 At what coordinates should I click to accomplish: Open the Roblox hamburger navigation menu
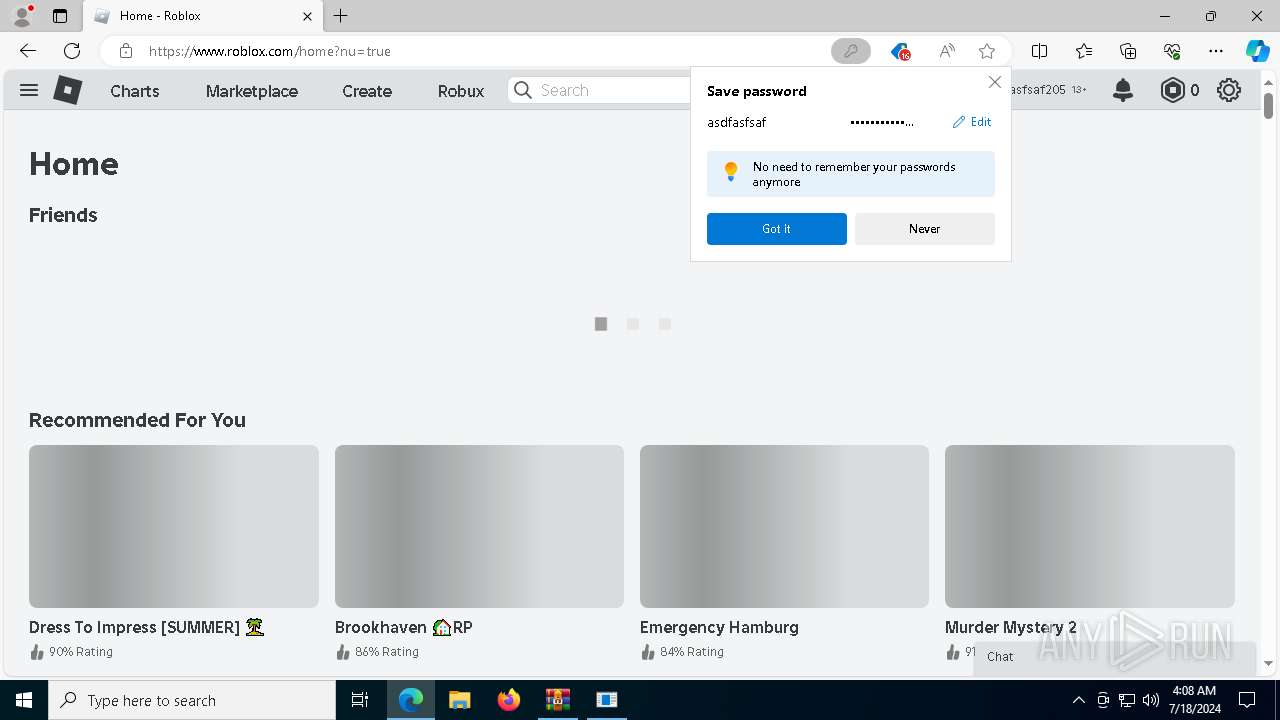point(29,90)
